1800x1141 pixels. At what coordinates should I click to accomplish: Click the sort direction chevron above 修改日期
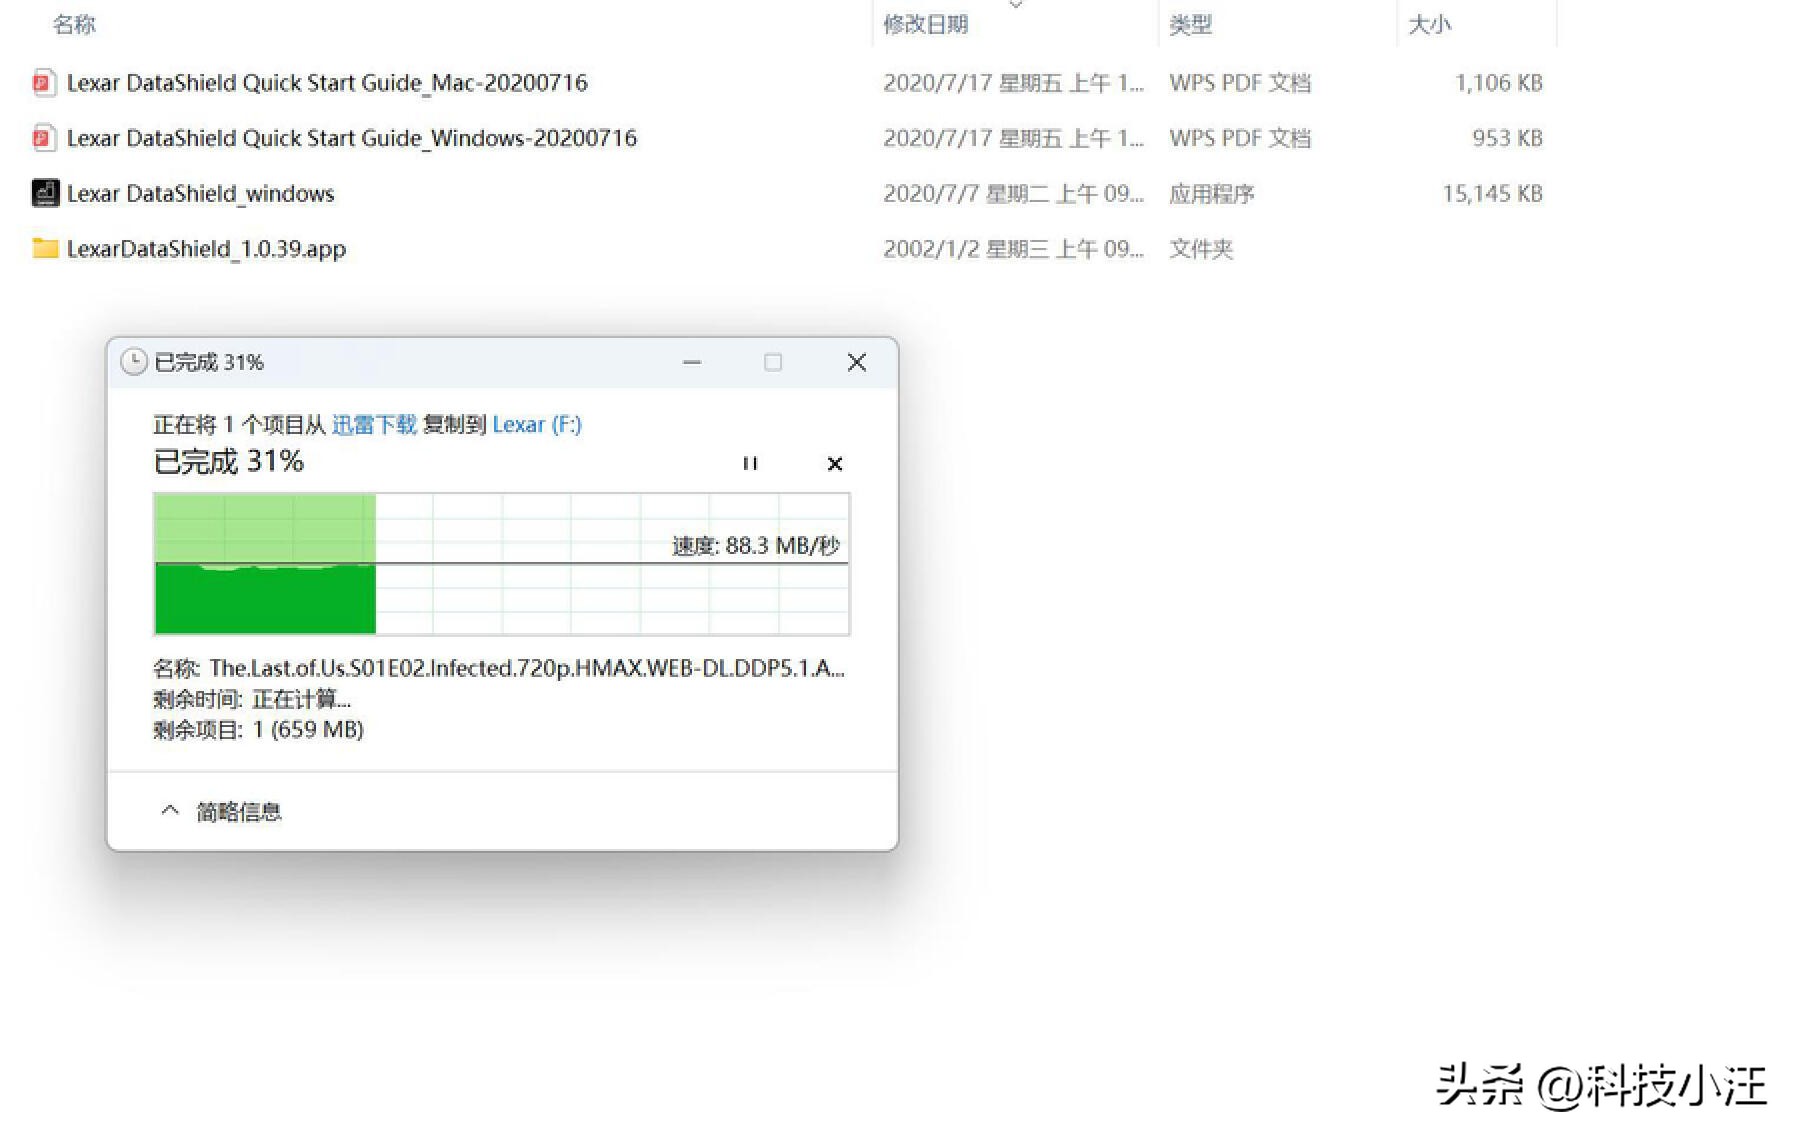1017,5
